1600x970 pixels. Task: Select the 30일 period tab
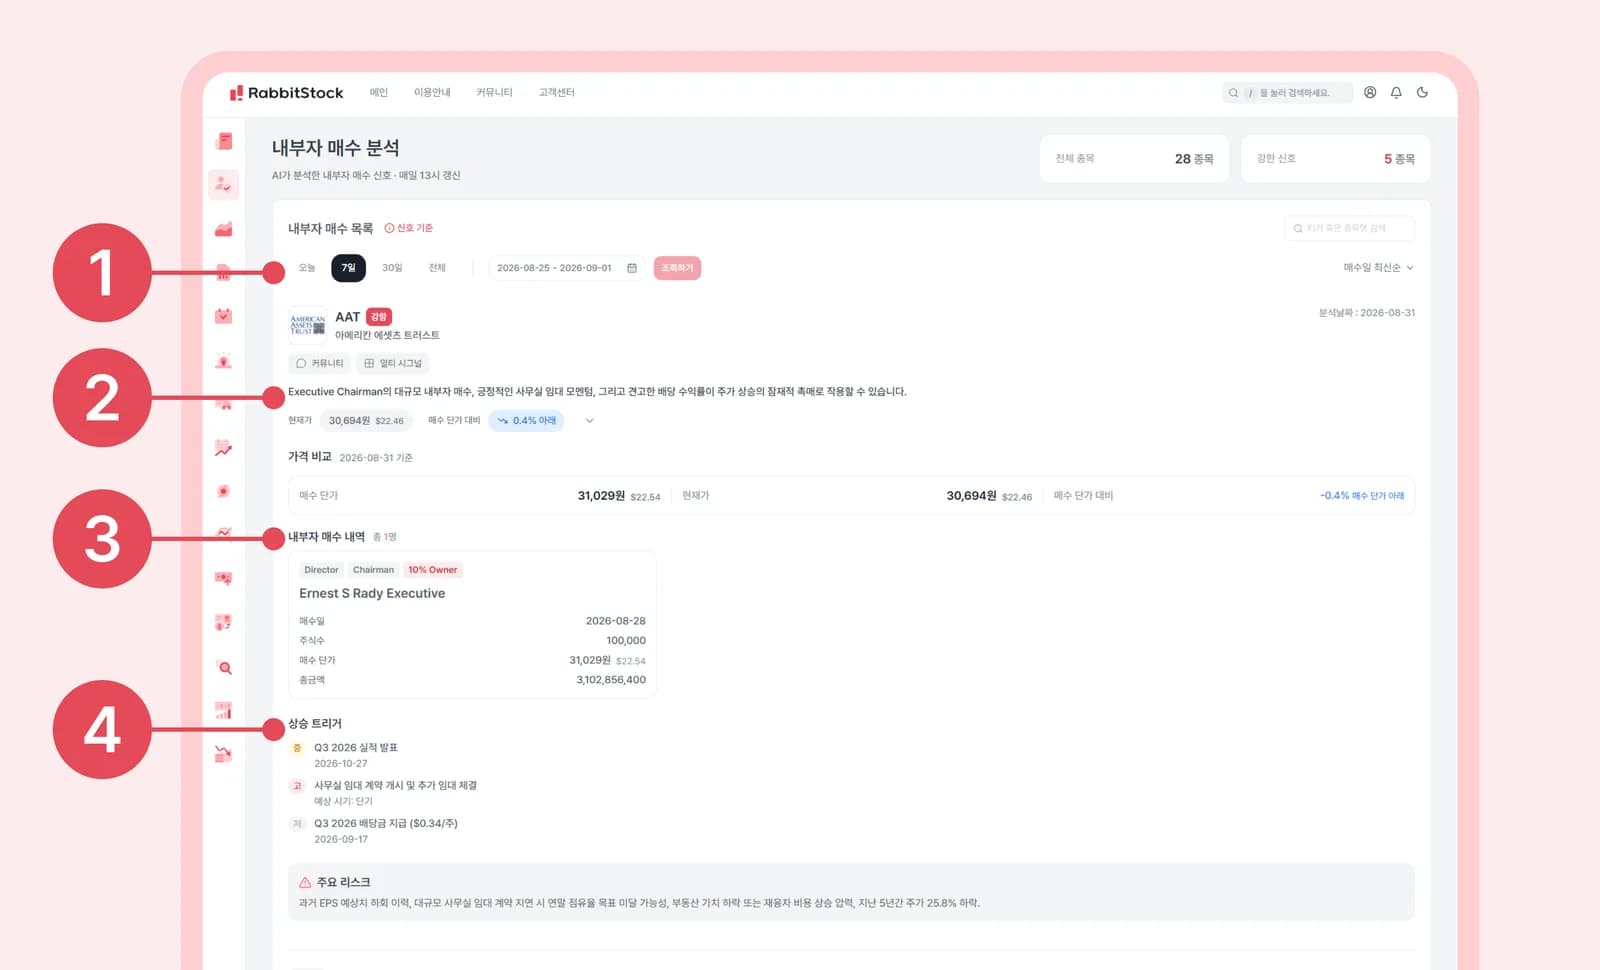pyautogui.click(x=392, y=268)
